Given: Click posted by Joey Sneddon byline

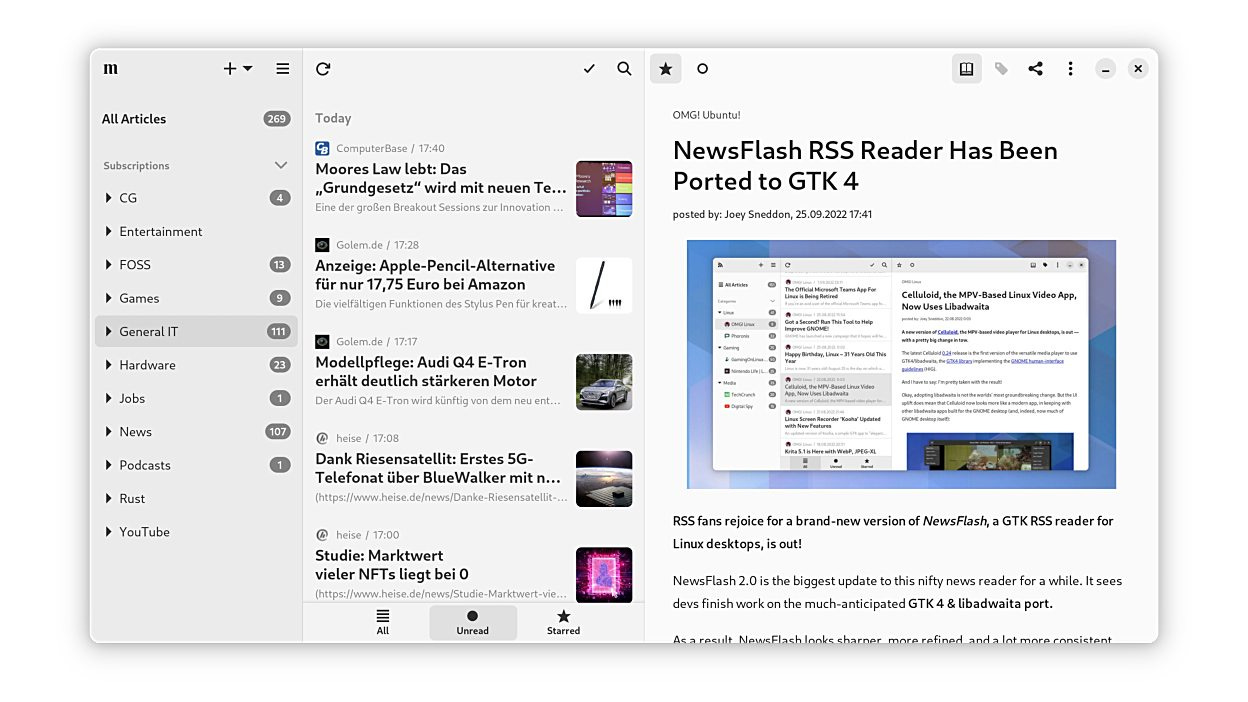Looking at the screenshot, I should coord(772,214).
